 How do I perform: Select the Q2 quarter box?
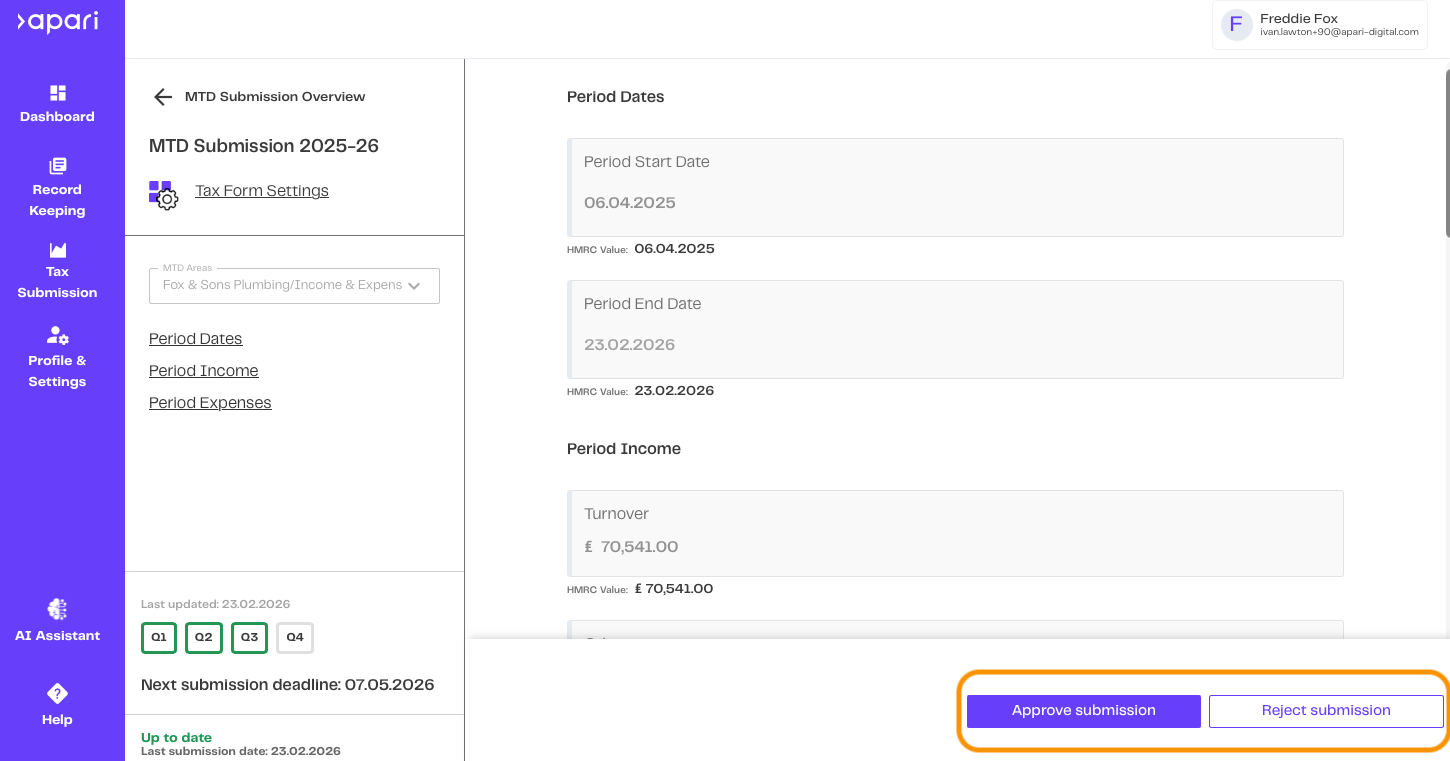204,638
